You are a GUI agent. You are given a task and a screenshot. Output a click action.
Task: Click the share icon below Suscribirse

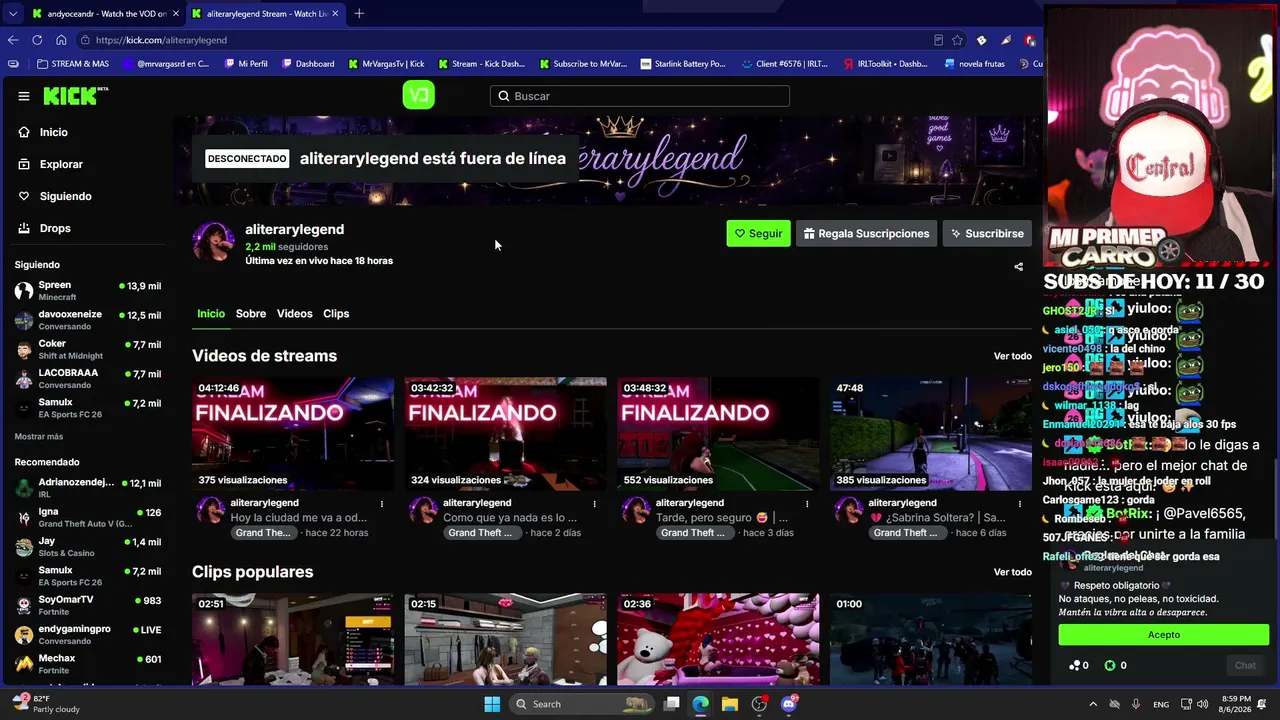pos(1019,267)
